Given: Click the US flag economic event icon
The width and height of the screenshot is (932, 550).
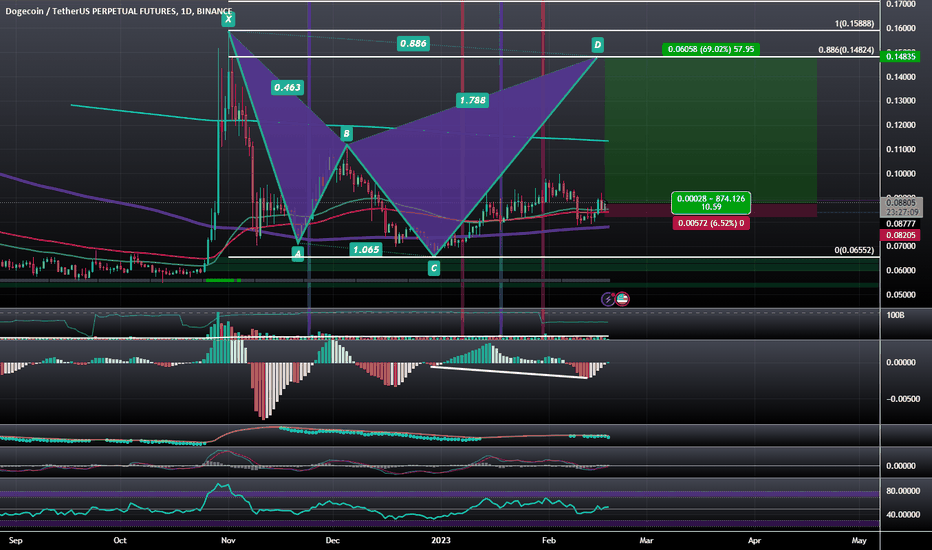Looking at the screenshot, I should (x=622, y=299).
